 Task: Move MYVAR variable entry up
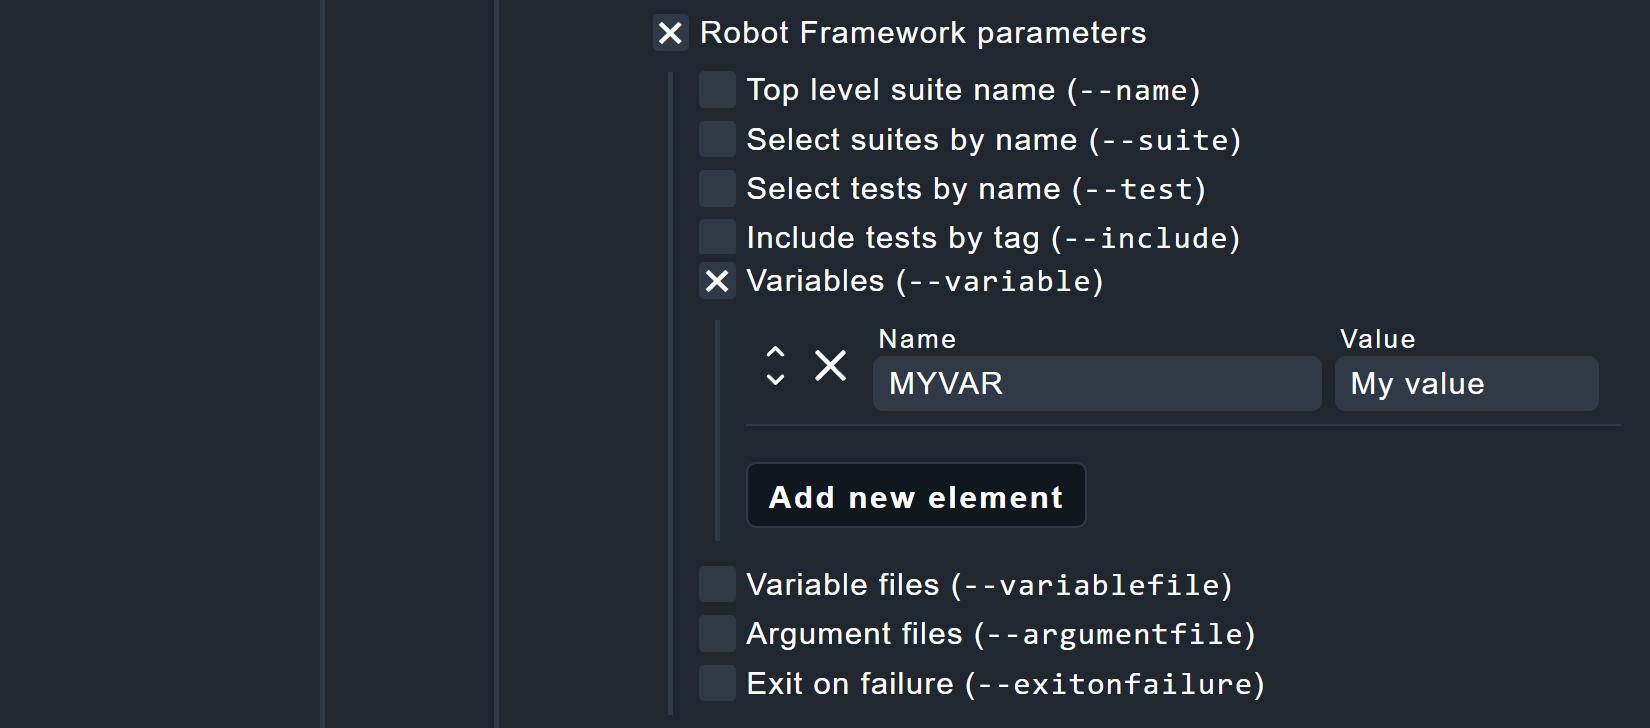pyautogui.click(x=775, y=353)
